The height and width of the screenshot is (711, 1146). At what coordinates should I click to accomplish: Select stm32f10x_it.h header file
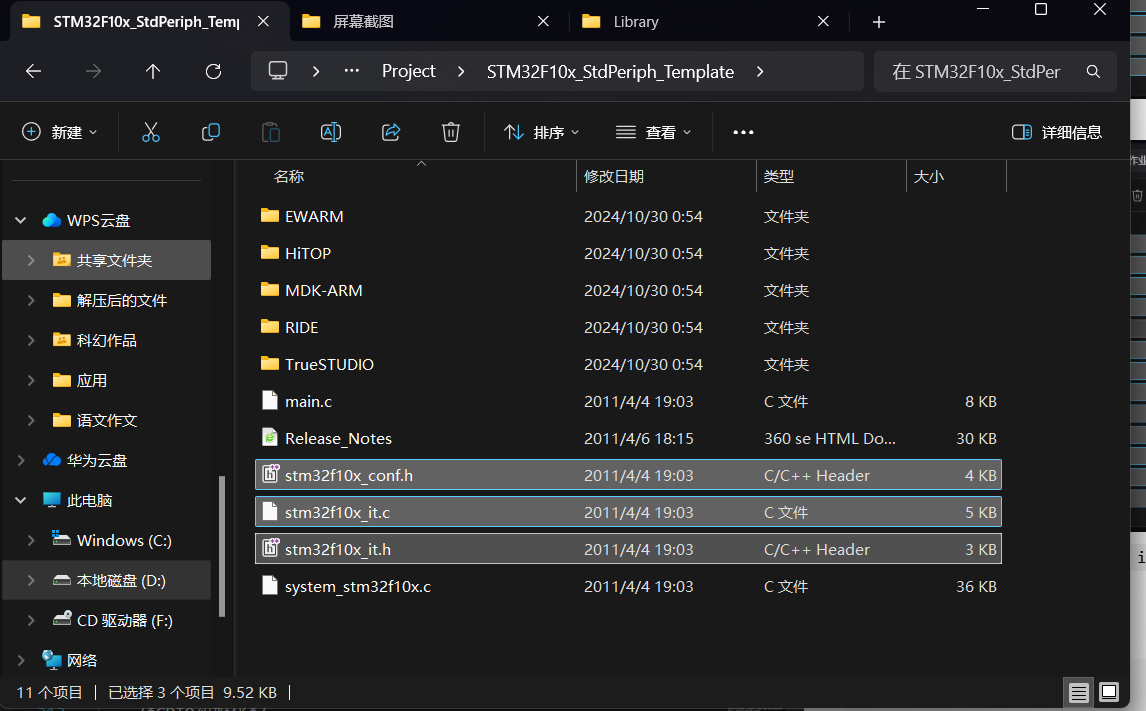tap(628, 550)
